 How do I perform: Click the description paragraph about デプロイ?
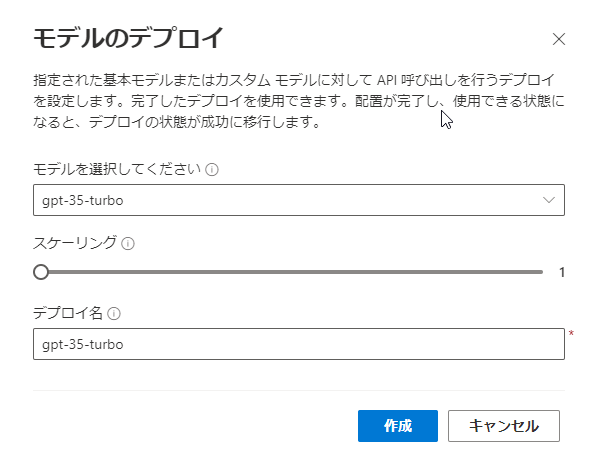(x=299, y=101)
